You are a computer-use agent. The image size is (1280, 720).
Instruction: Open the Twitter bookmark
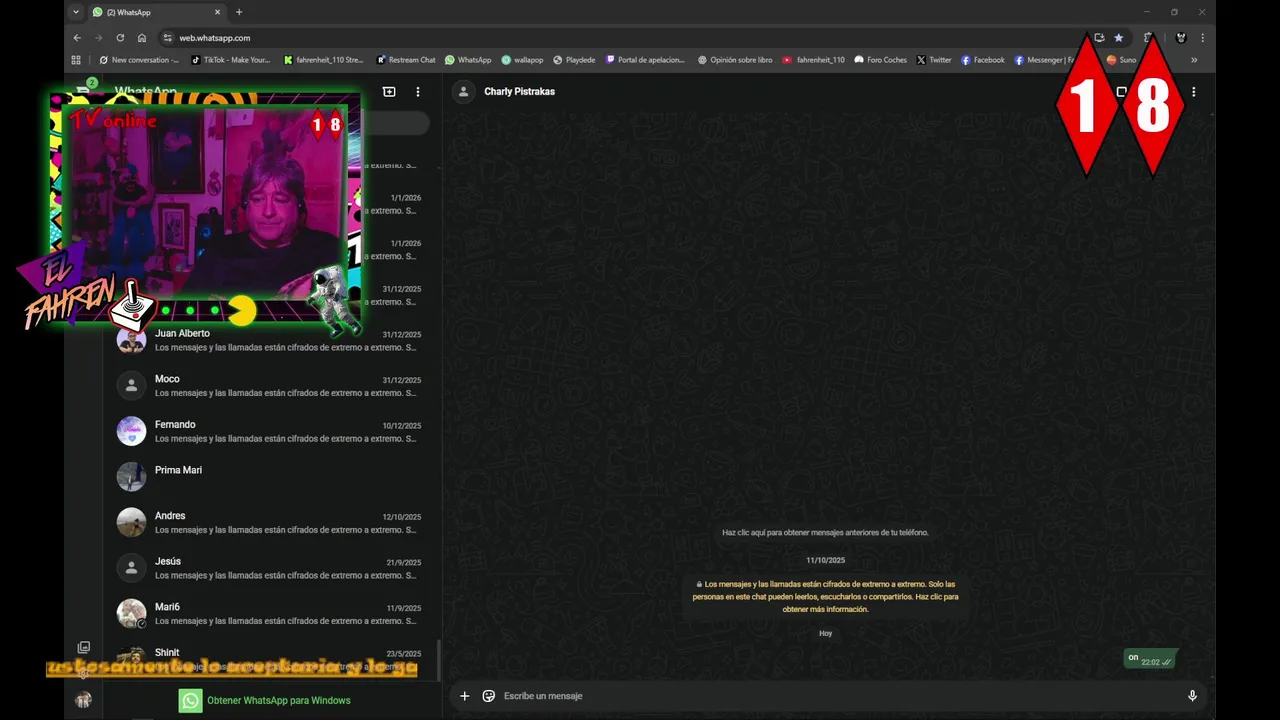click(x=934, y=60)
